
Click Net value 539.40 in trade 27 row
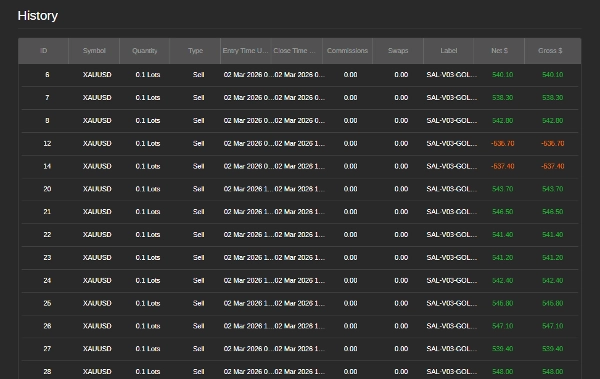[502, 349]
